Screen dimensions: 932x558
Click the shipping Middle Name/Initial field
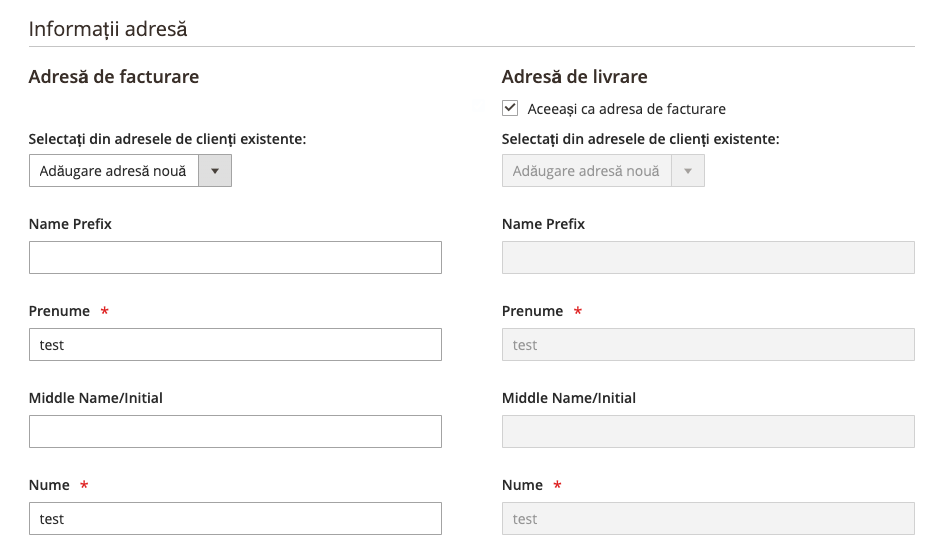709,431
